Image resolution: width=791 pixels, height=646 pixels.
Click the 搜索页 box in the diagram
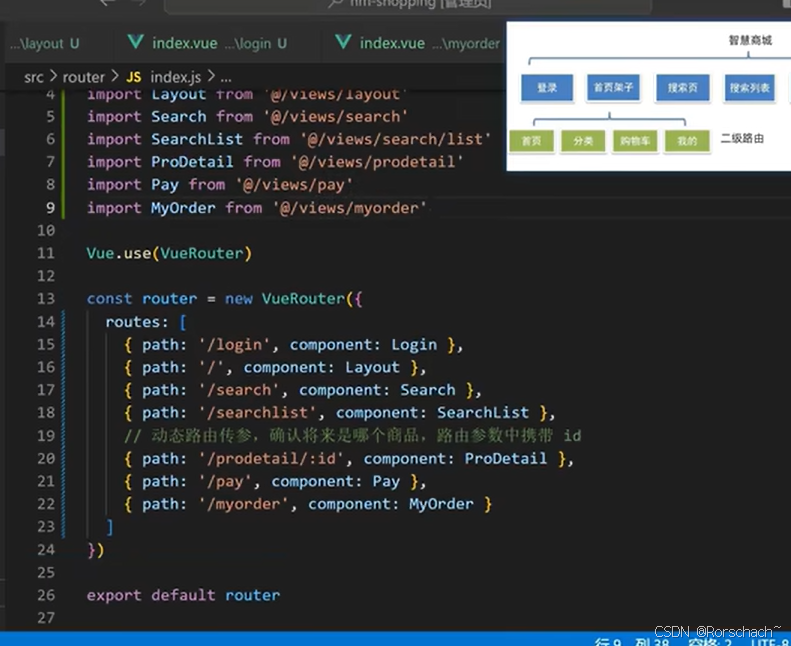(x=683, y=88)
